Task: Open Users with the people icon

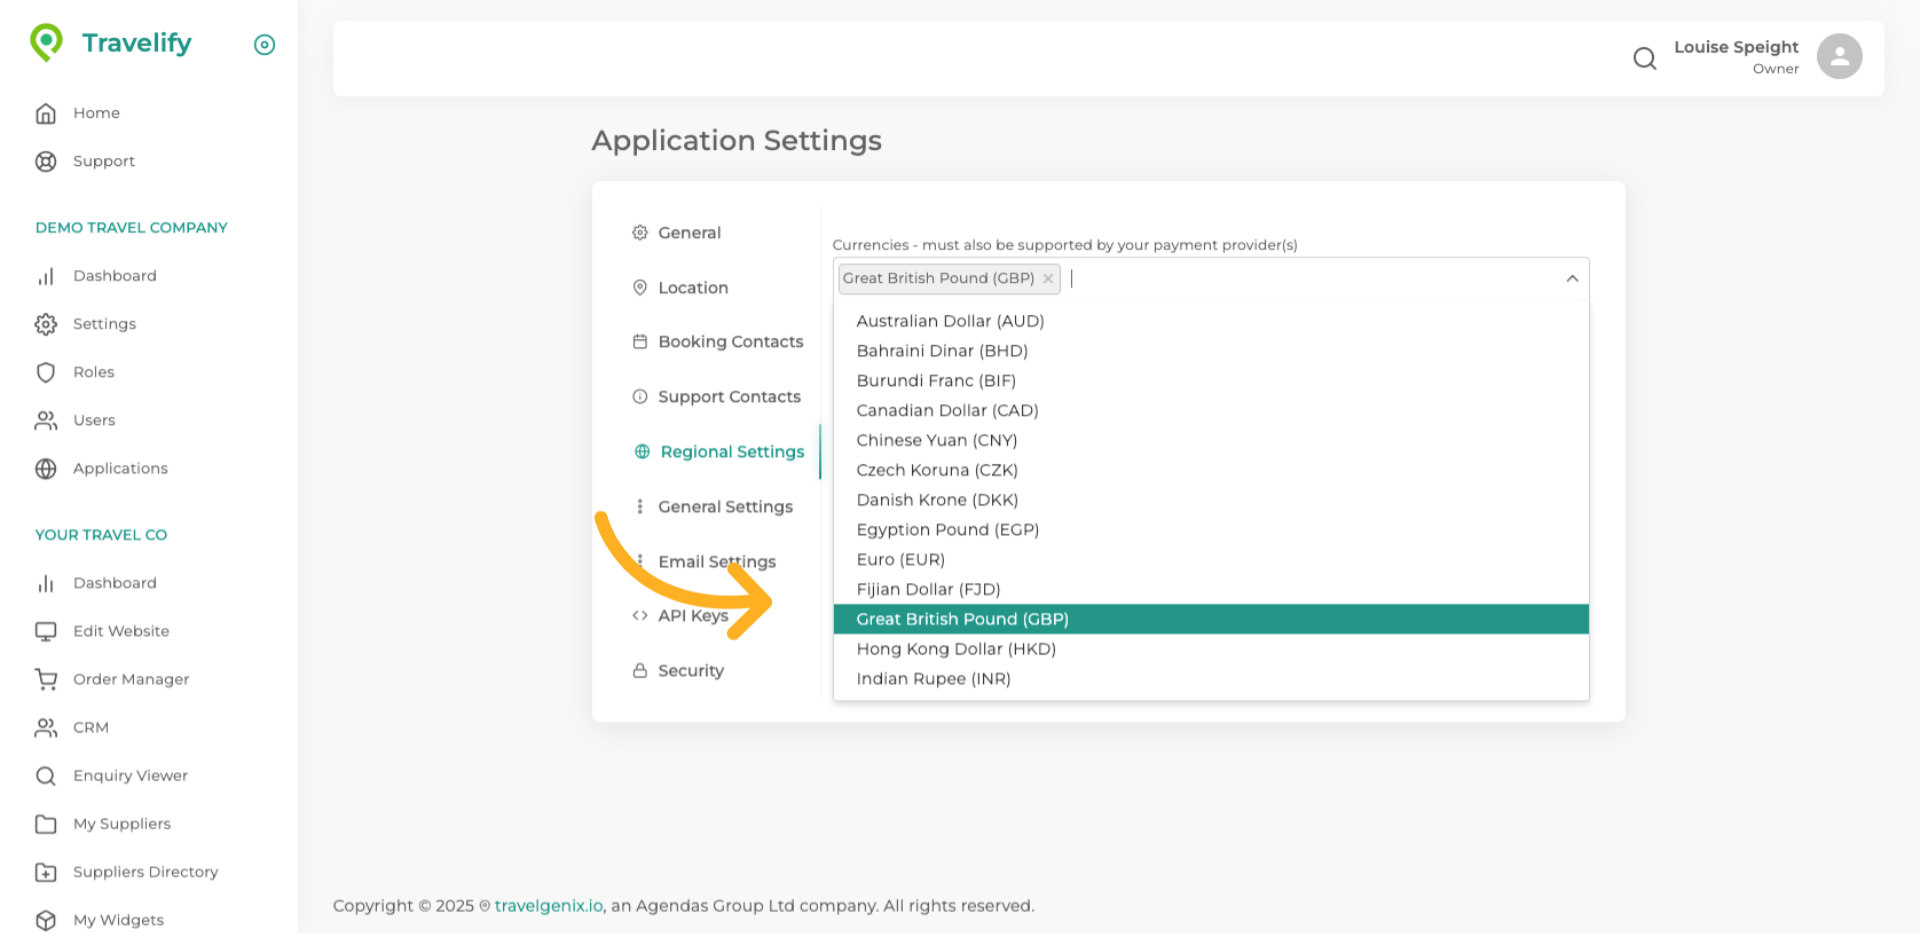Action: pos(46,420)
